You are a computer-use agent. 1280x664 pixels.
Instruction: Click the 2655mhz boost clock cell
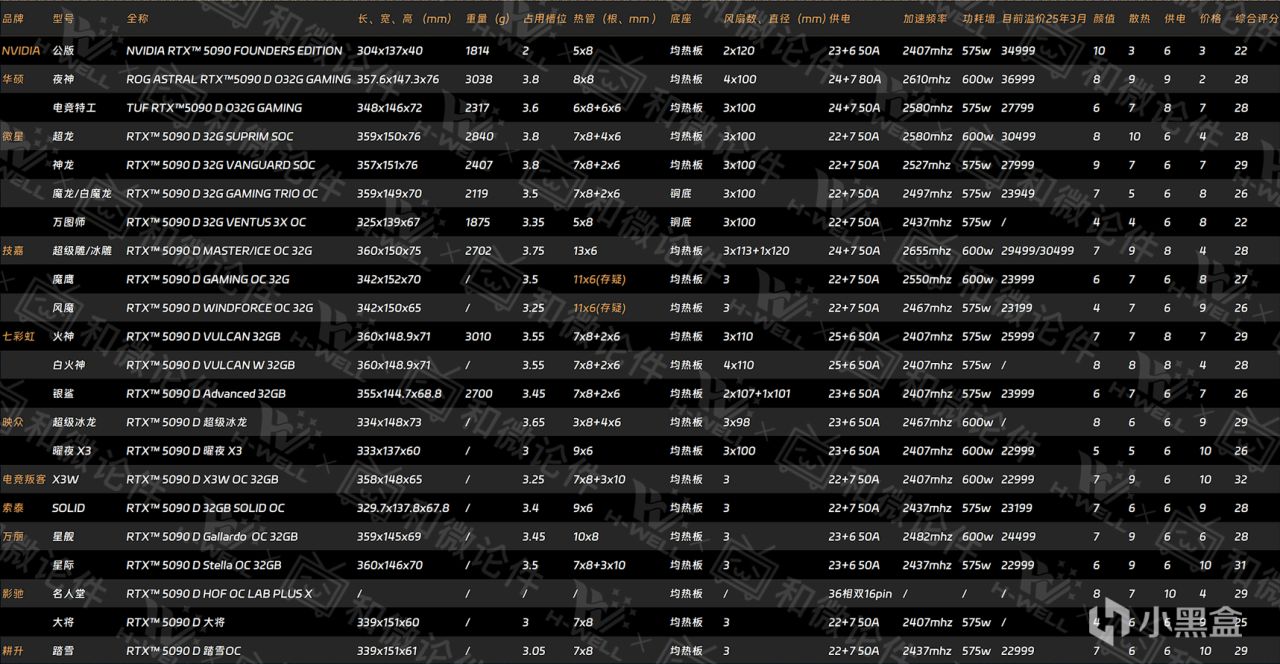tap(927, 251)
